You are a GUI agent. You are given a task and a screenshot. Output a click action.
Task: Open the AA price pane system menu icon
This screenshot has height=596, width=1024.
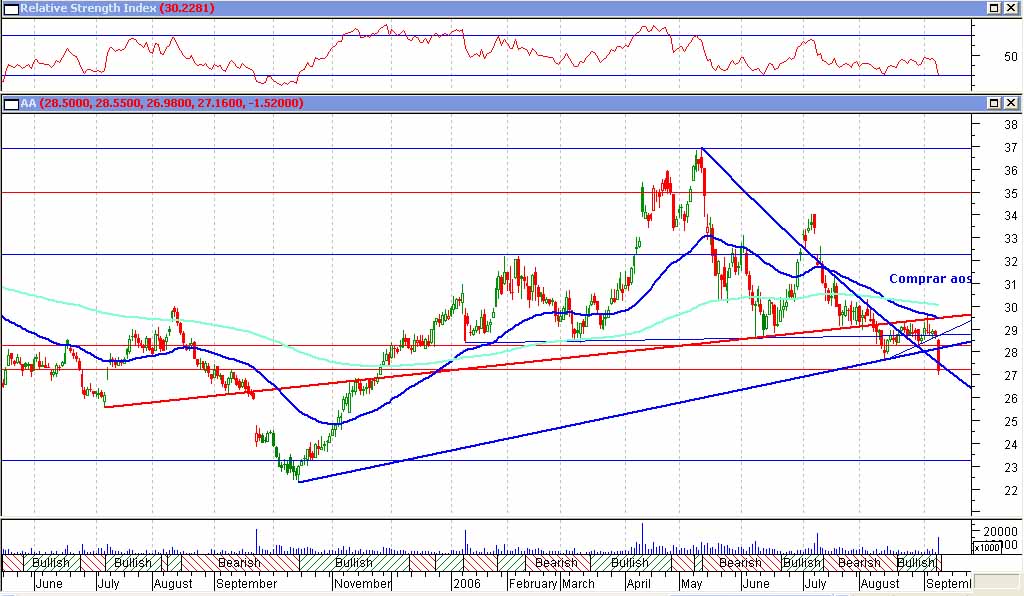tap(10, 103)
